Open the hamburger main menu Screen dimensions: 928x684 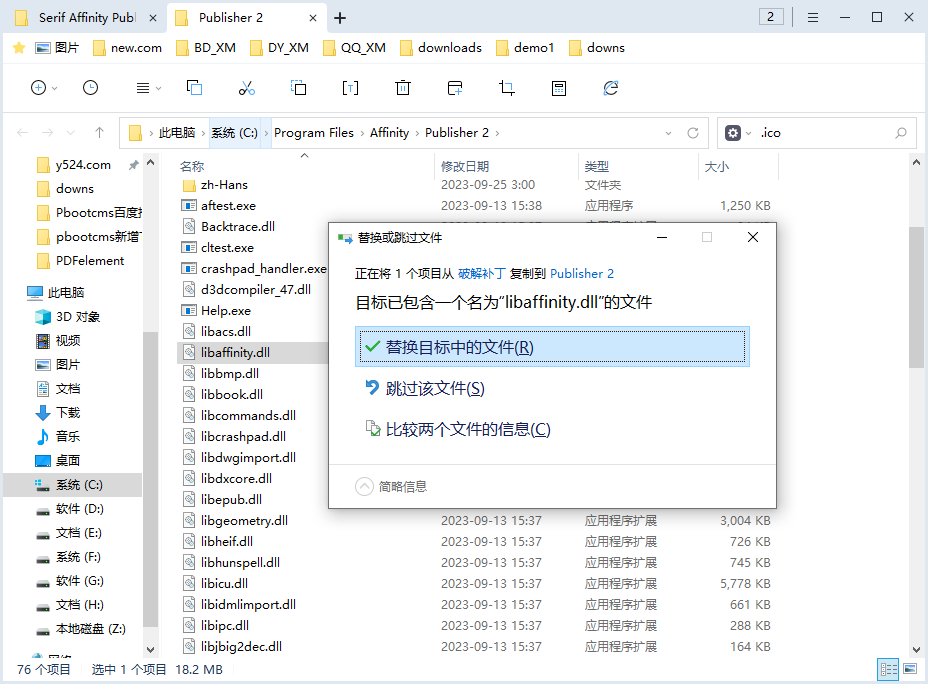[x=813, y=18]
